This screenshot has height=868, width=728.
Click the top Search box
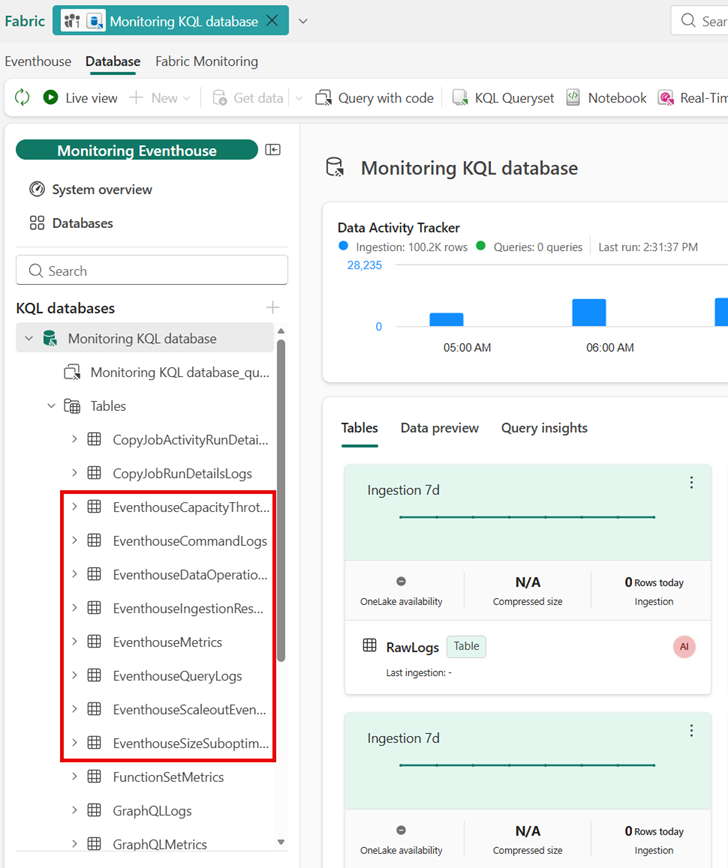point(700,21)
